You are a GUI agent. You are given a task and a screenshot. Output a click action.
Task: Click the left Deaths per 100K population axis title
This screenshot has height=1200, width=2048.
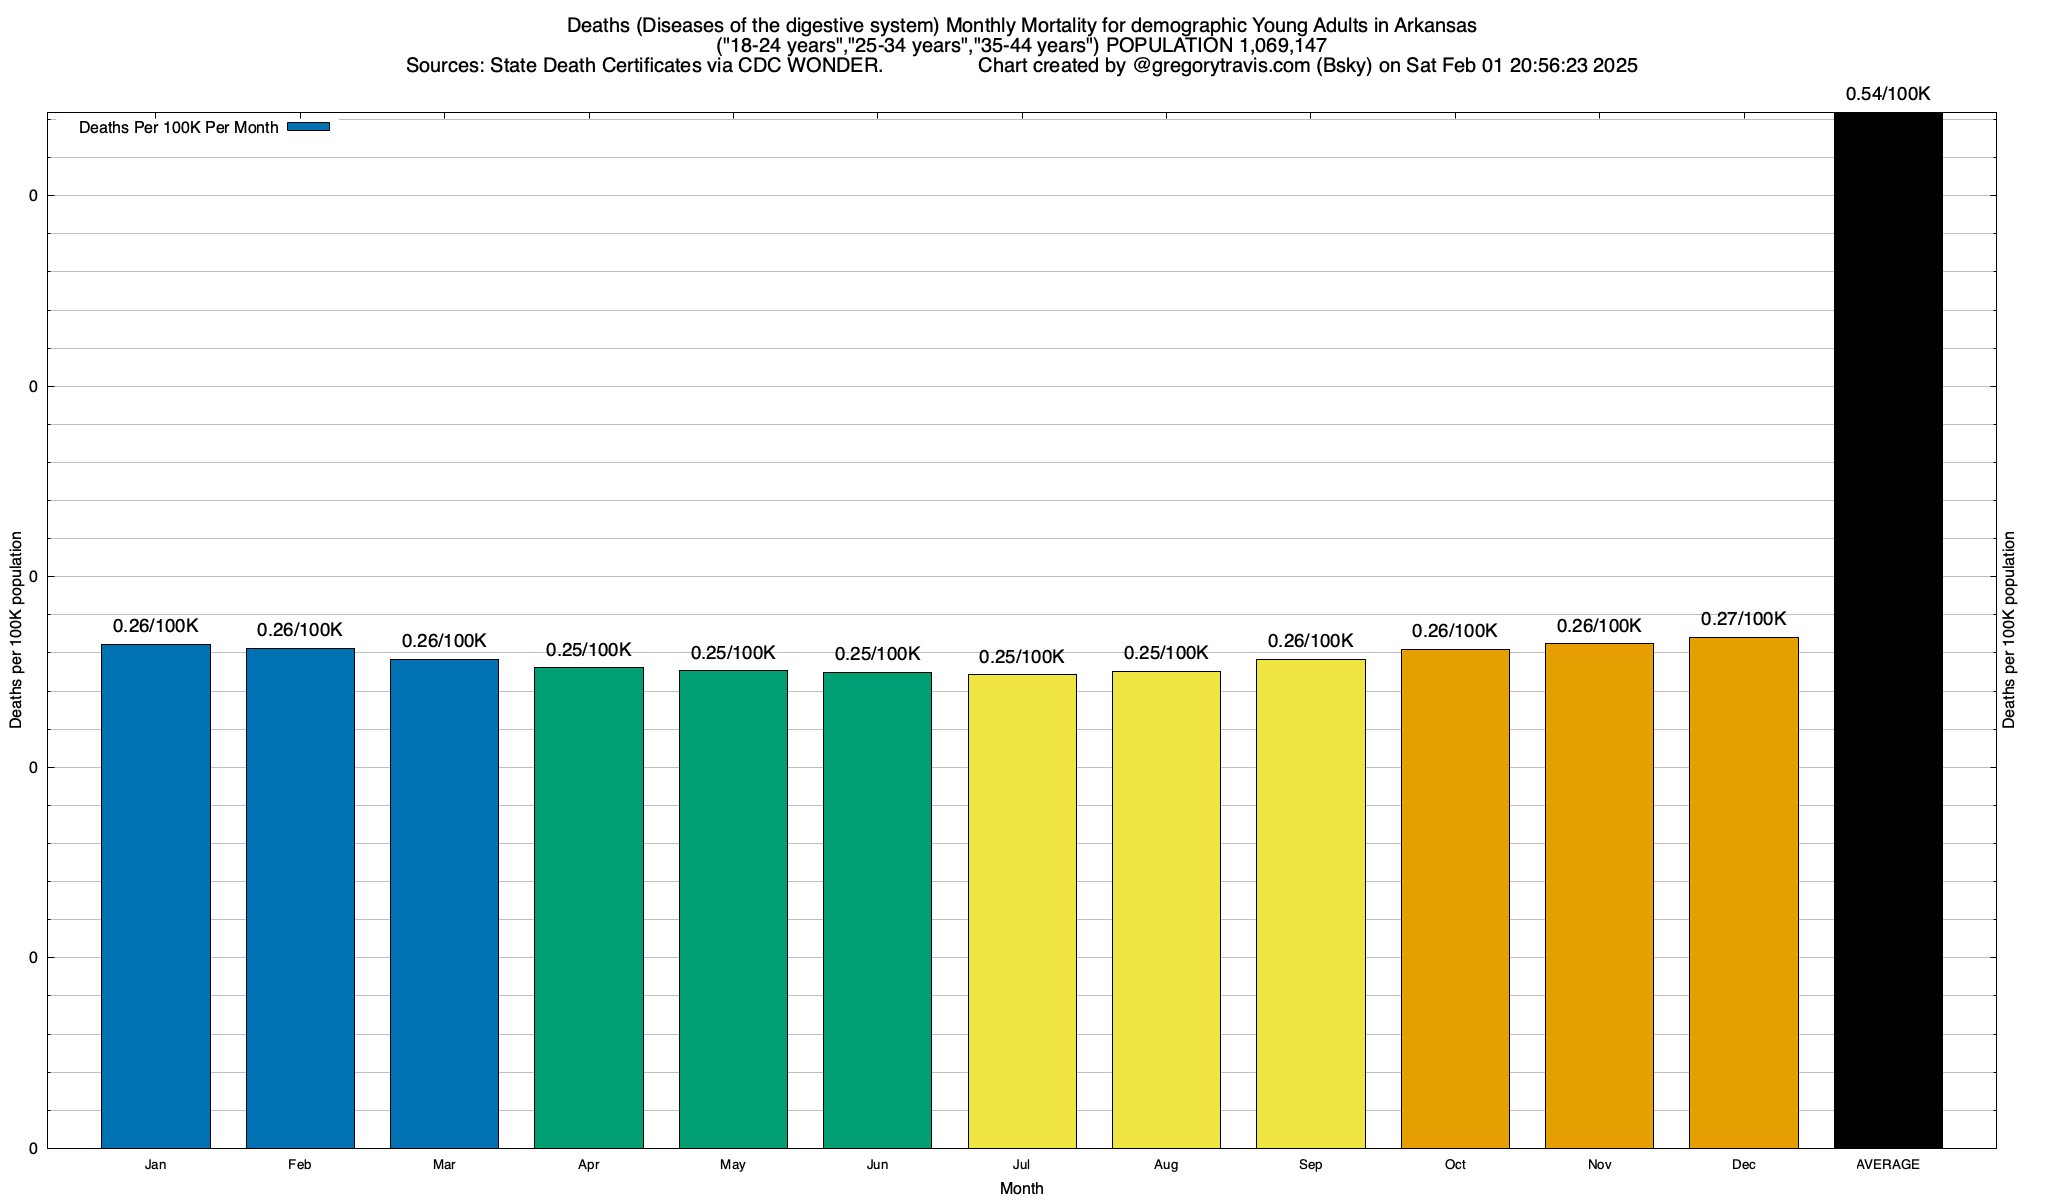click(x=16, y=630)
